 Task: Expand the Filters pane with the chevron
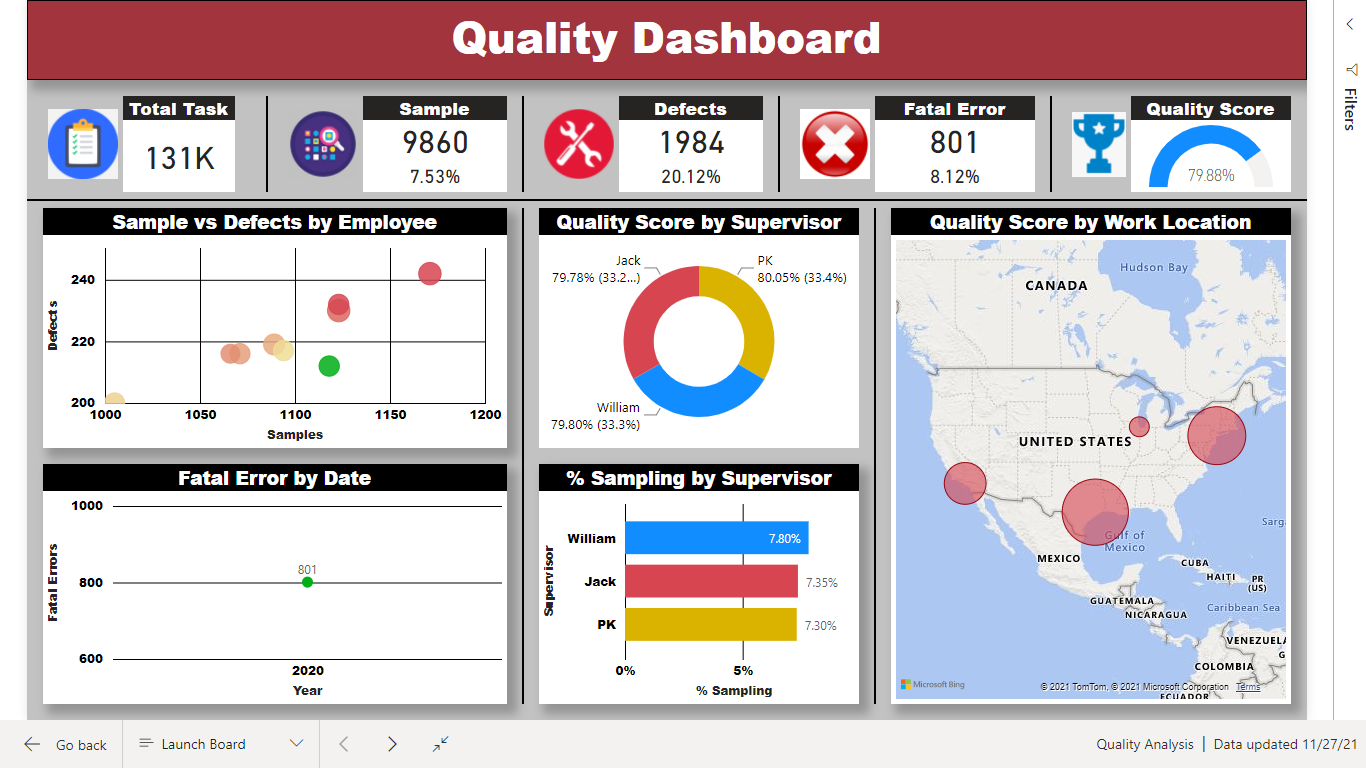1352,23
